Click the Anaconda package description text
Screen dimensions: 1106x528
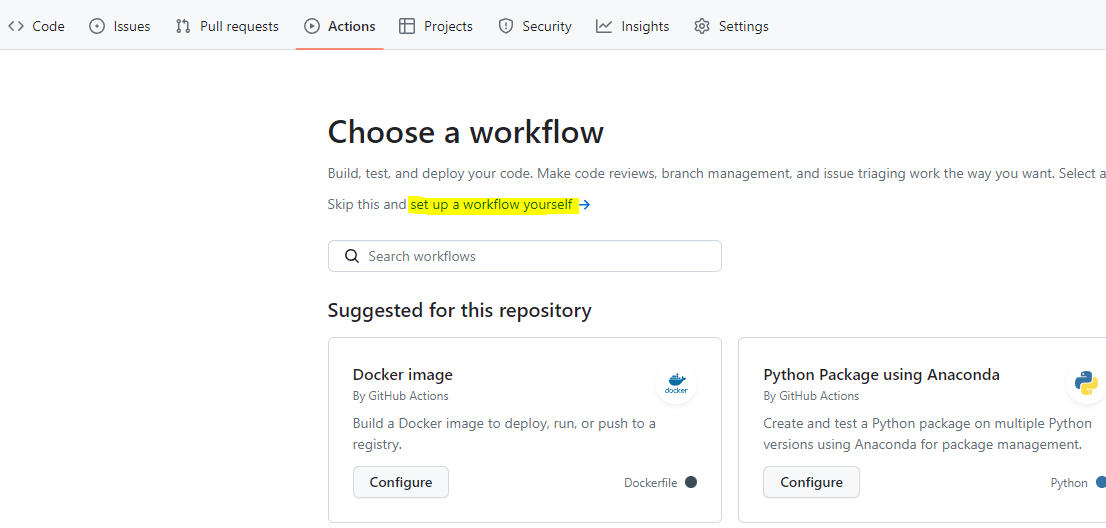(928, 434)
